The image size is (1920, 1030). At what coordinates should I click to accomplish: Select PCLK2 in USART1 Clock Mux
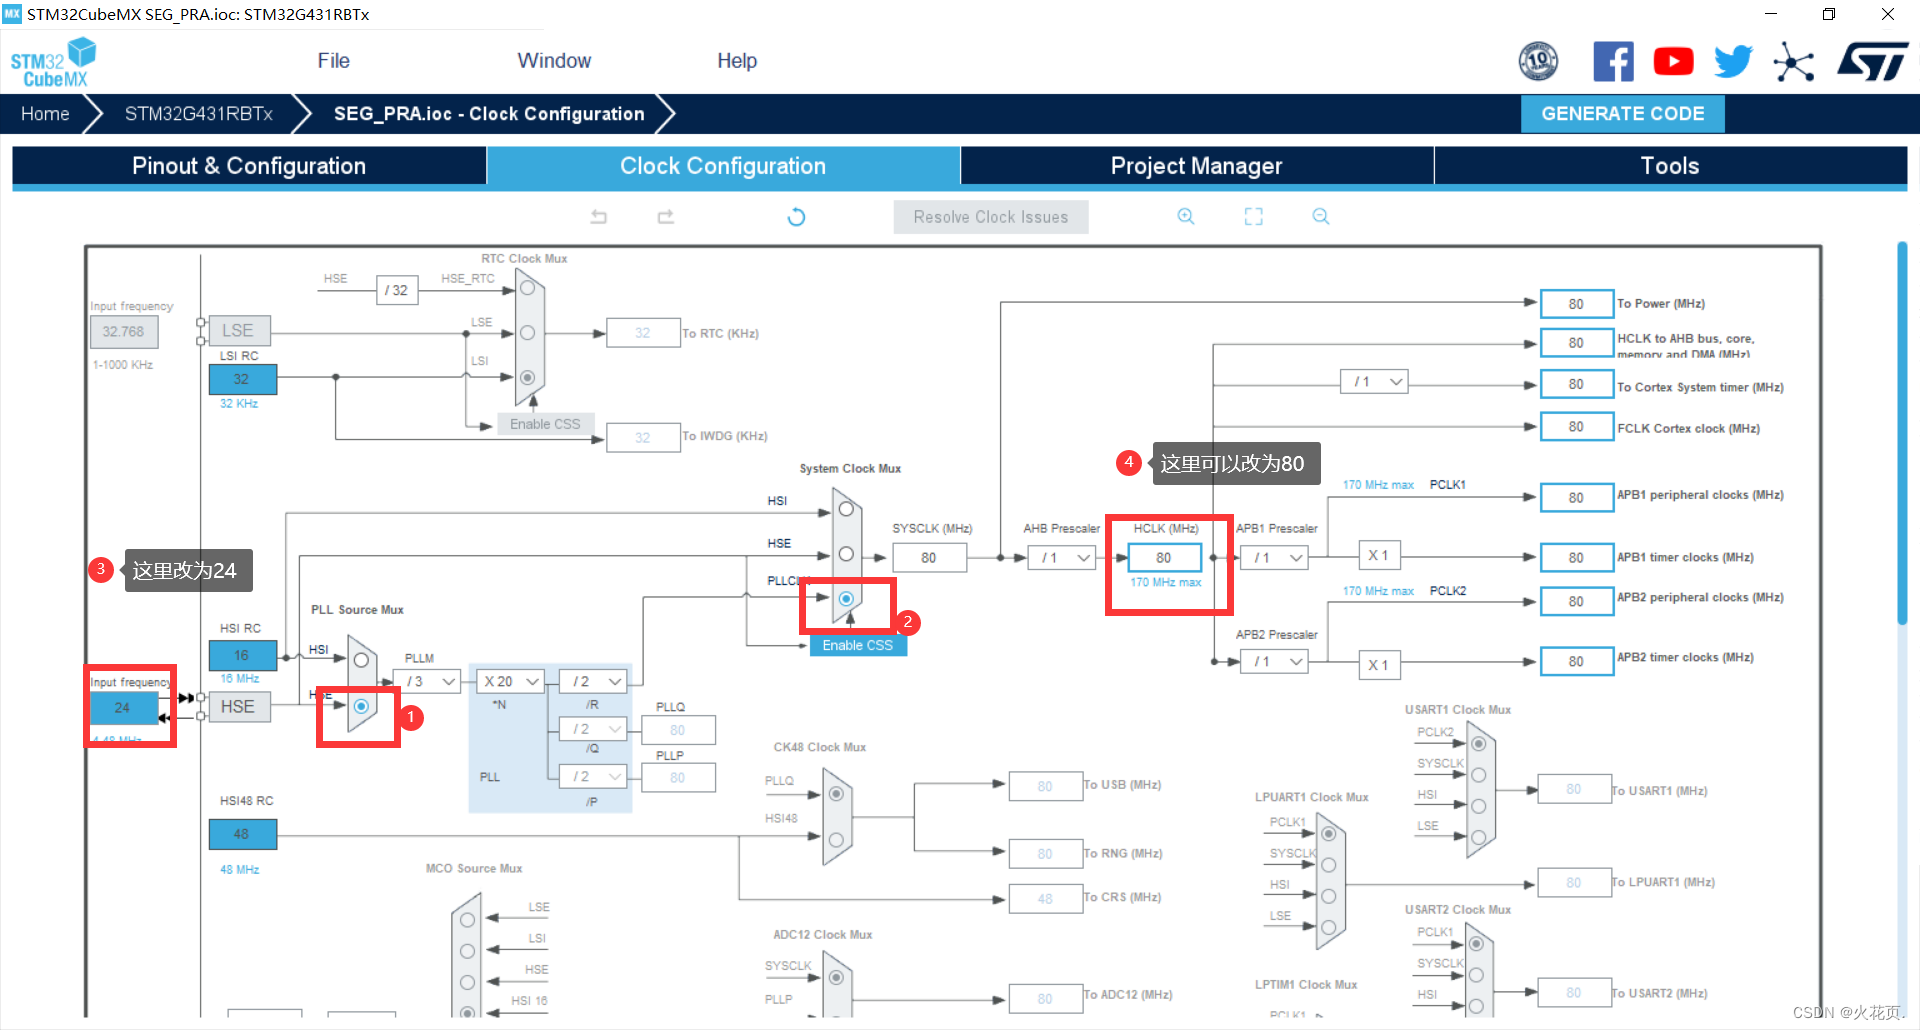tap(1478, 744)
